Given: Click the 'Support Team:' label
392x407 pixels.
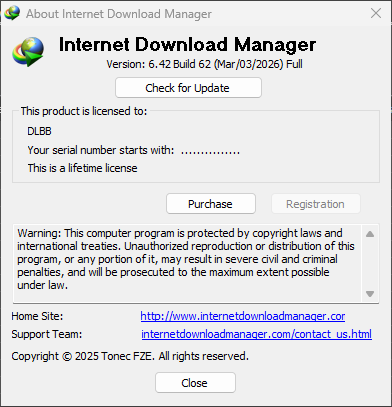Looking at the screenshot, I should coord(47,334).
